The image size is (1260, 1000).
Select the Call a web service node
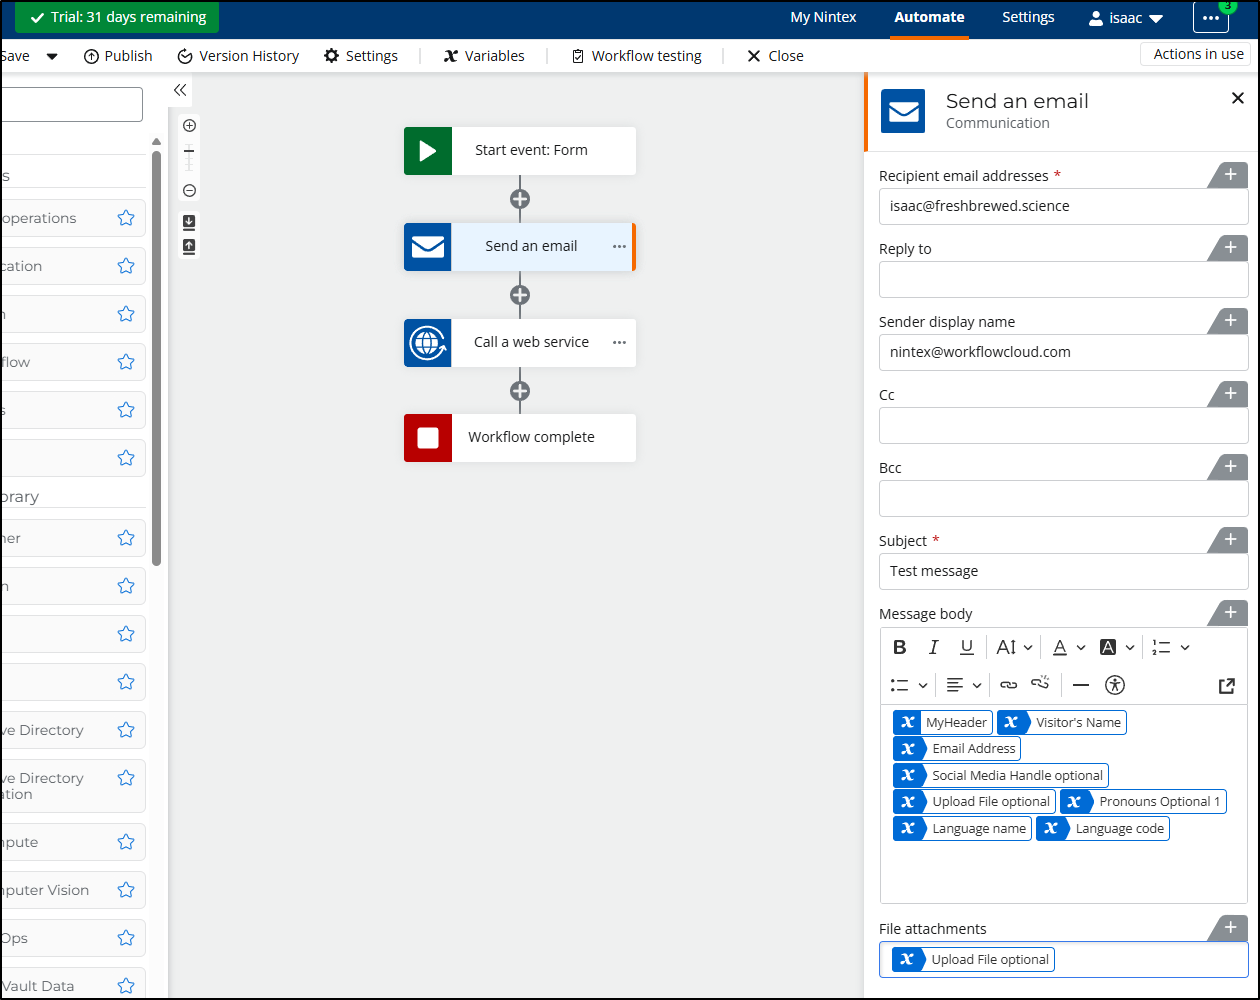520,342
